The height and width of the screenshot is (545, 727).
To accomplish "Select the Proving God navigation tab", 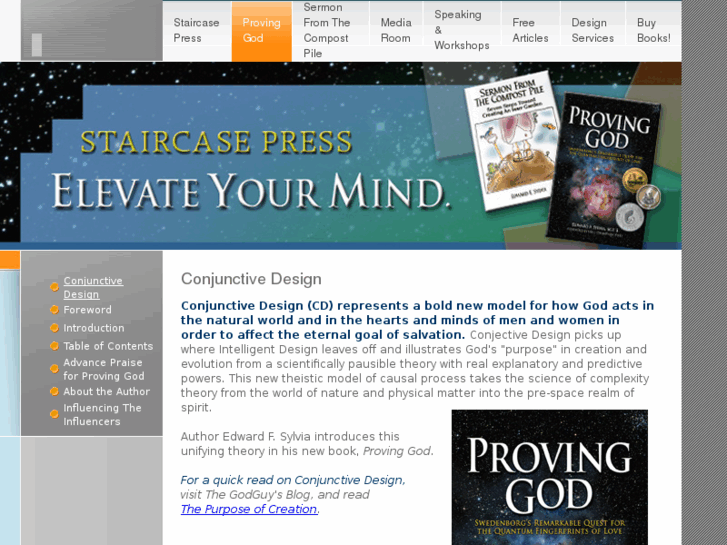I will pos(261,31).
